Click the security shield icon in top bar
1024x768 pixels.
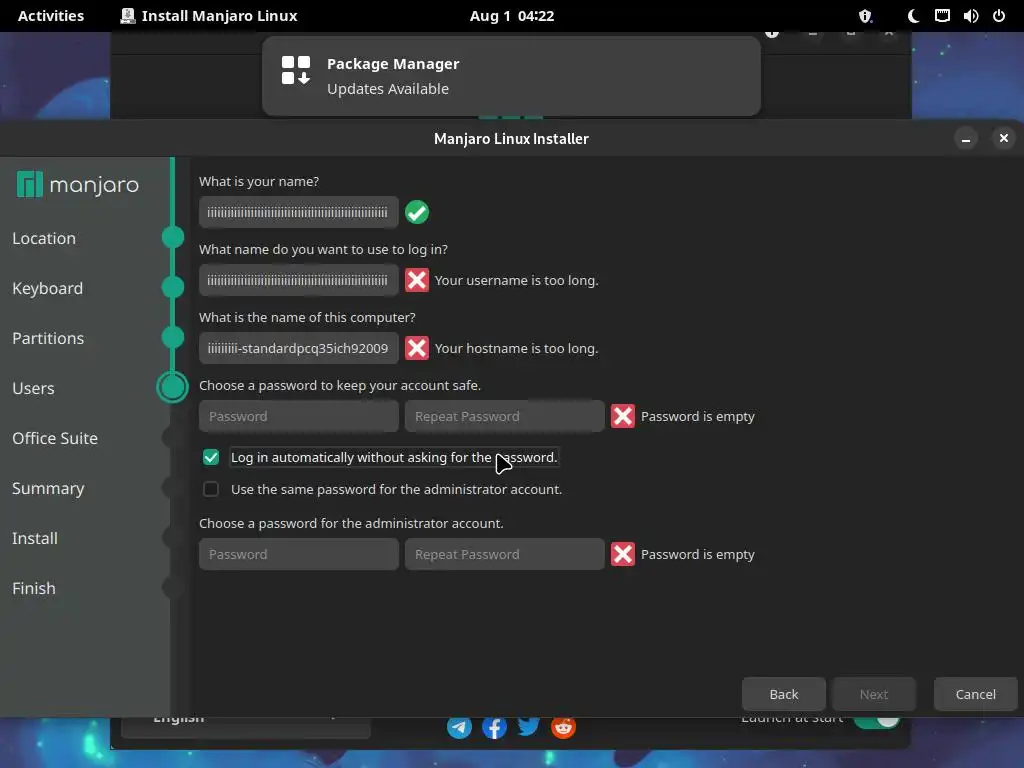[865, 16]
